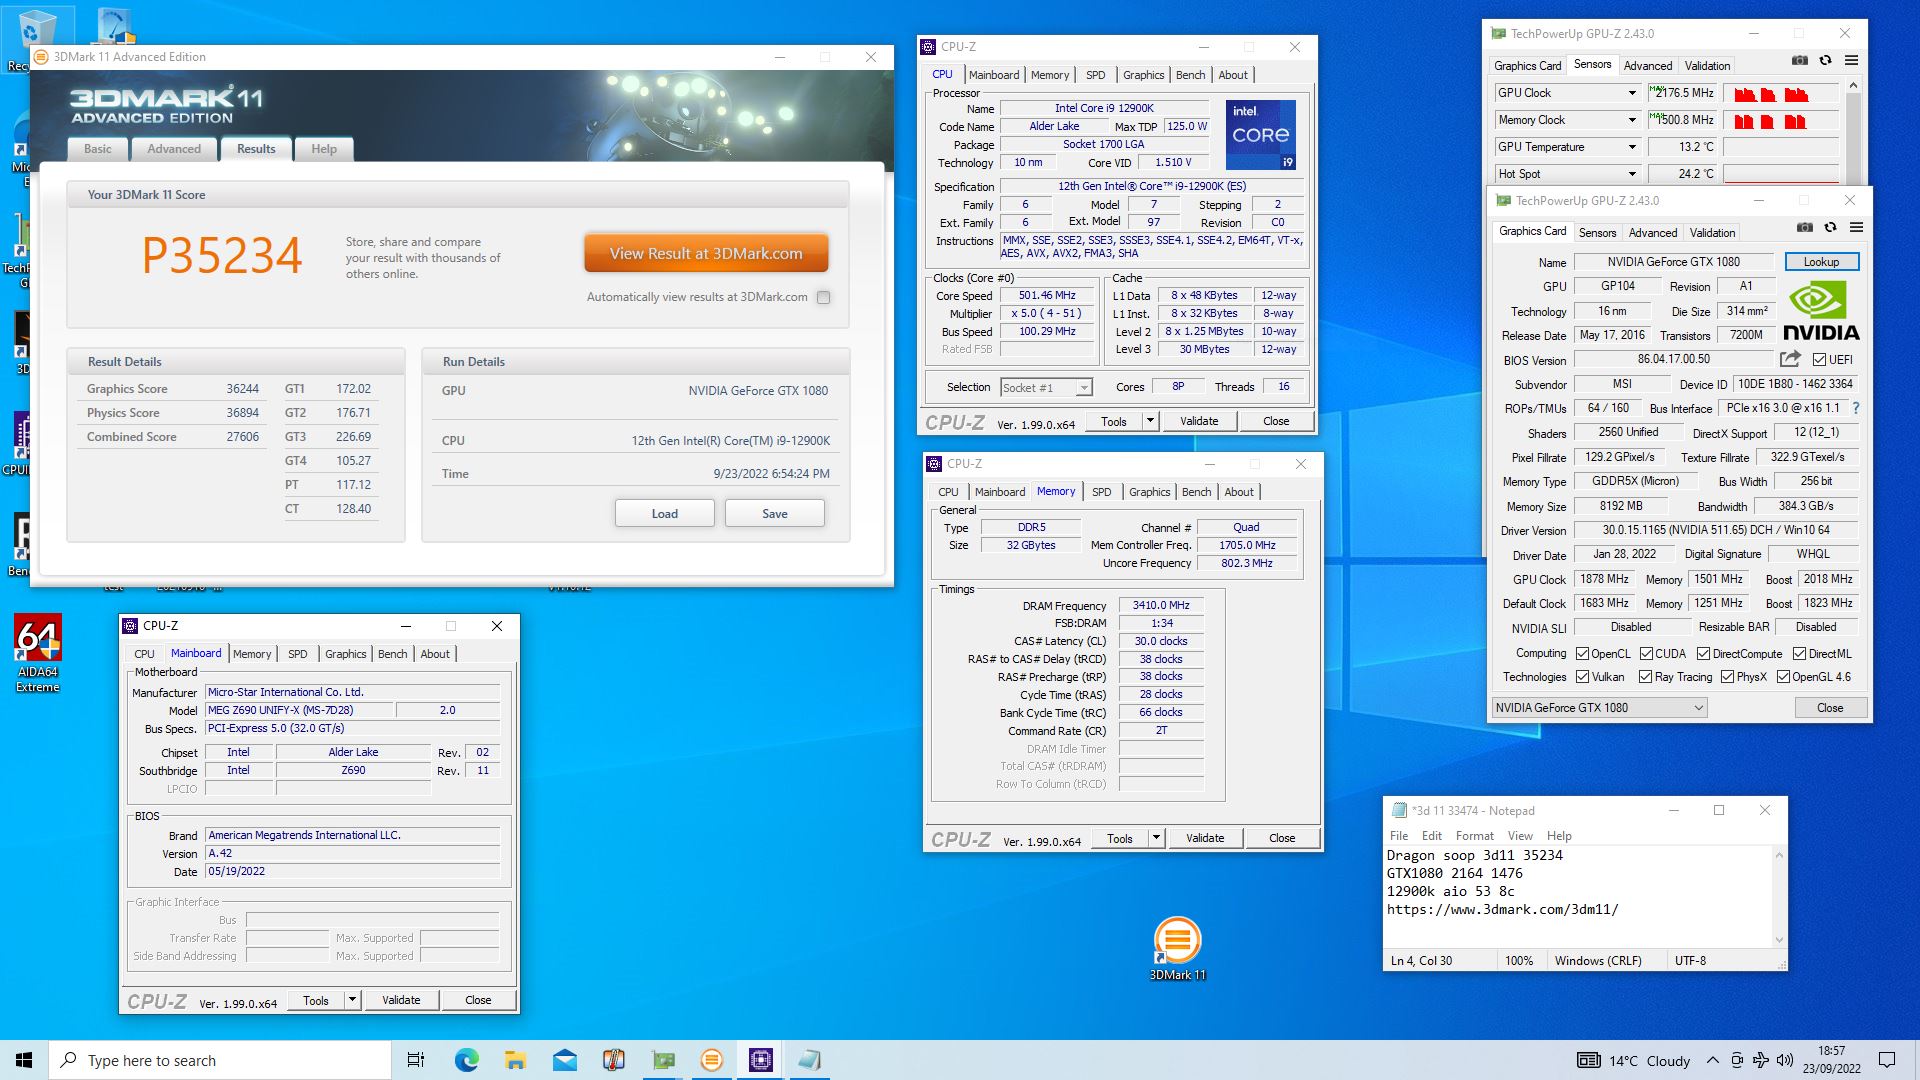Toggle the UEFI checkbox in GPU-Z
This screenshot has width=1920, height=1080.
[1819, 360]
